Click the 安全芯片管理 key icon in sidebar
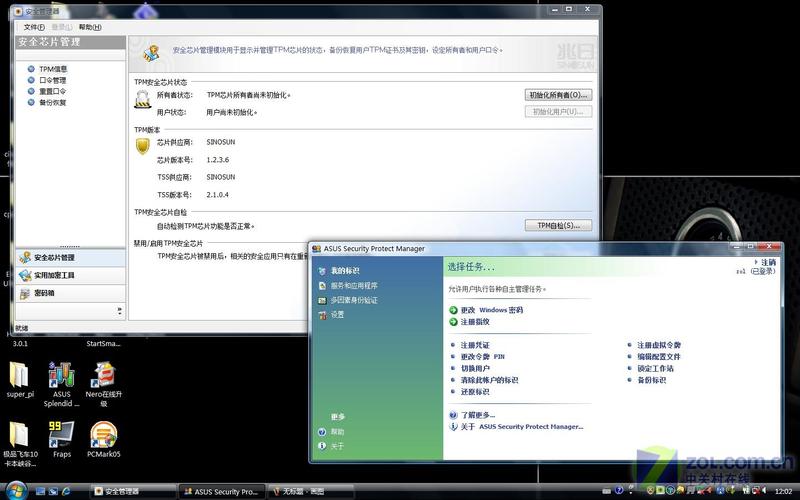The height and width of the screenshot is (500, 800). tap(24, 258)
